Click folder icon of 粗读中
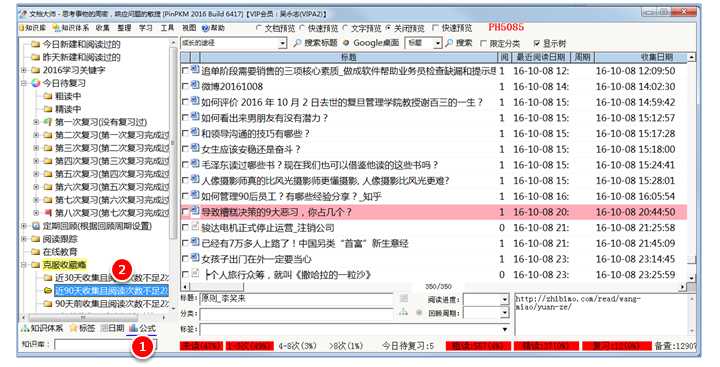Viewport: 720px width, 367px height. tap(48, 96)
